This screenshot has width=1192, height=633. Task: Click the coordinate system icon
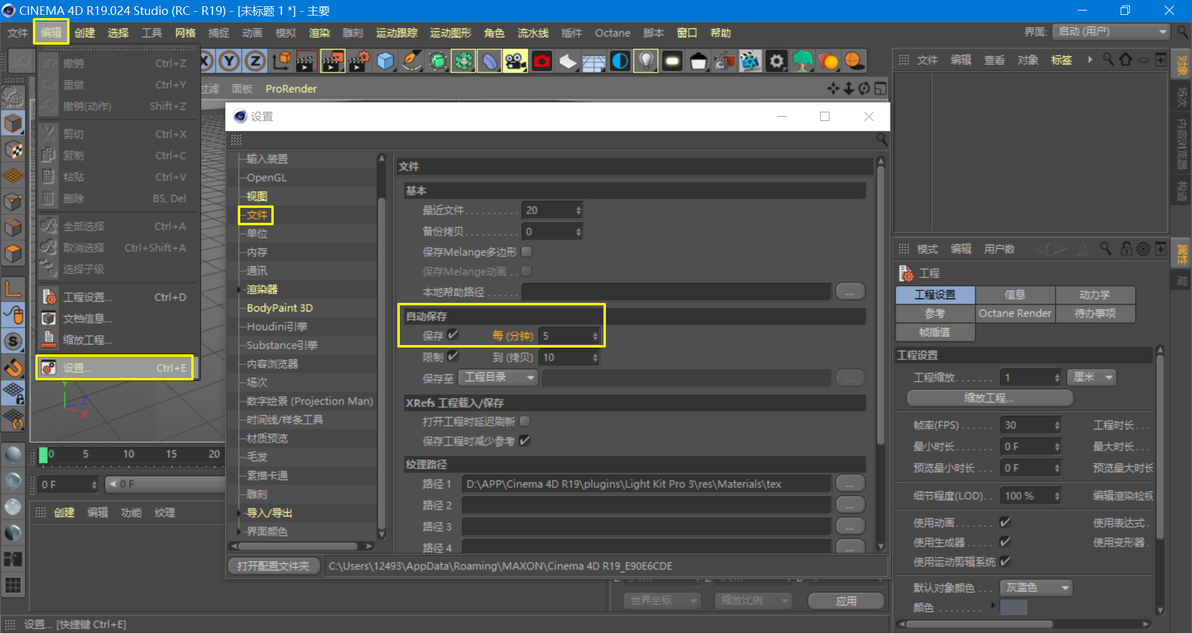pyautogui.click(x=281, y=61)
